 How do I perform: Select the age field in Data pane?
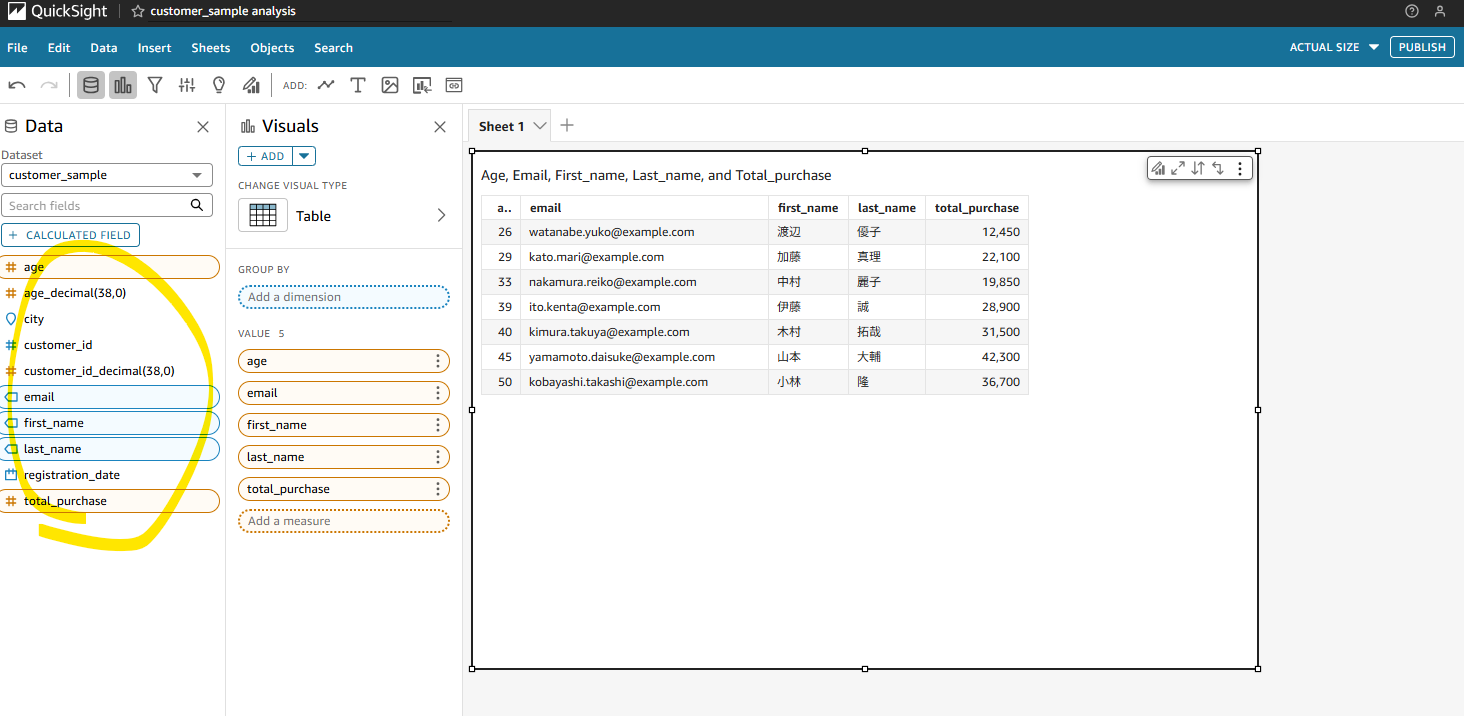tap(110, 267)
